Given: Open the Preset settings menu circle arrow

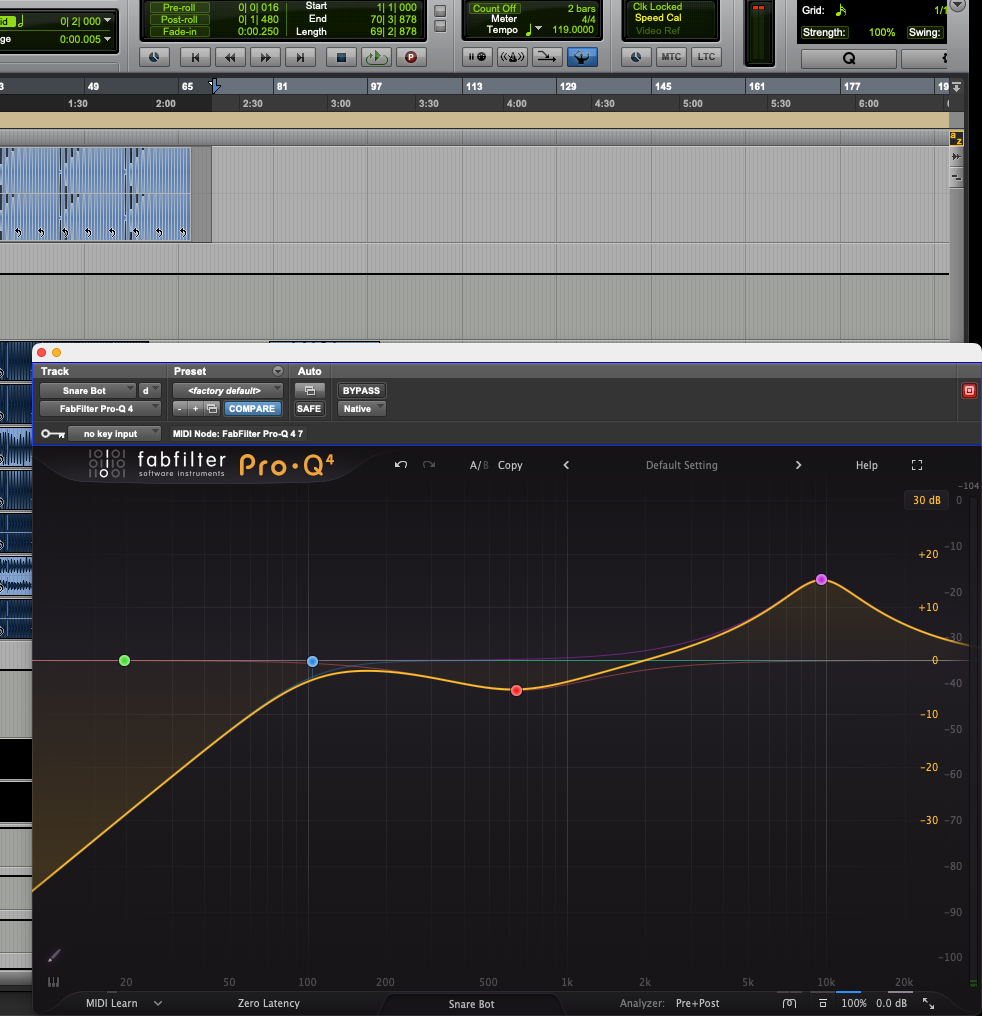Looking at the screenshot, I should [278, 371].
